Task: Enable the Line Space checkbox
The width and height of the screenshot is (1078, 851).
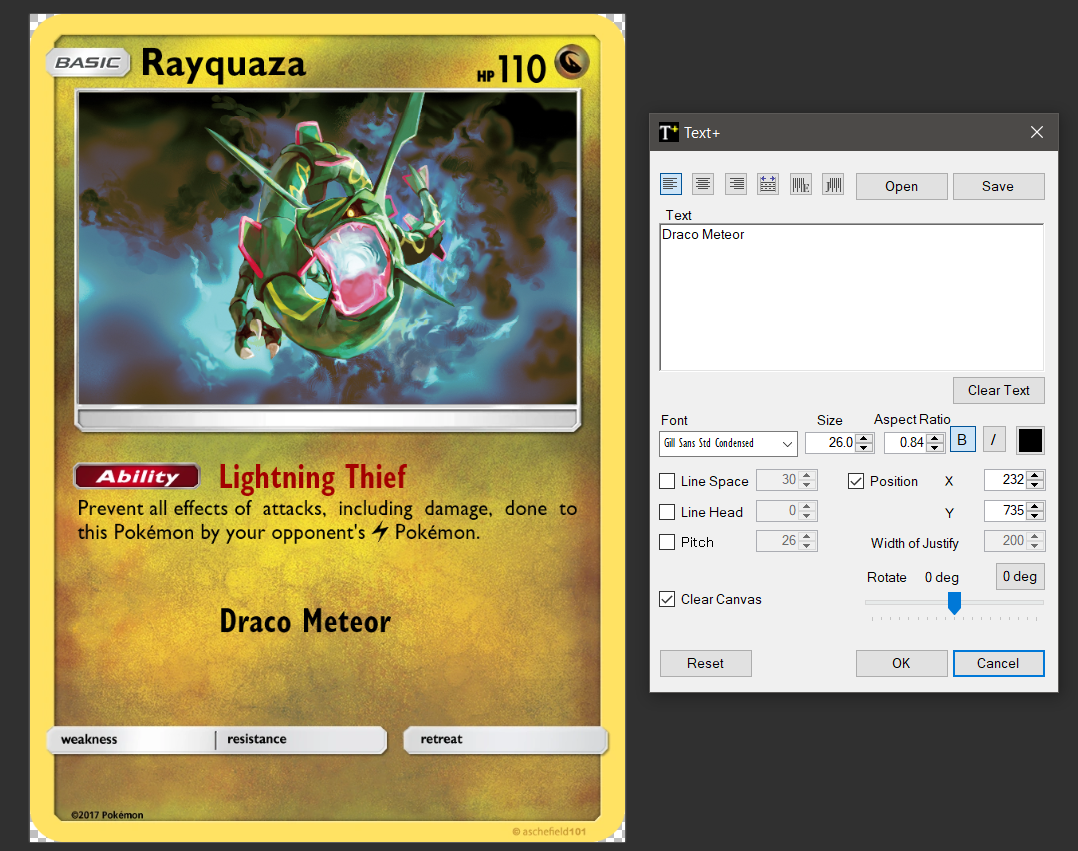Action: tap(667, 480)
